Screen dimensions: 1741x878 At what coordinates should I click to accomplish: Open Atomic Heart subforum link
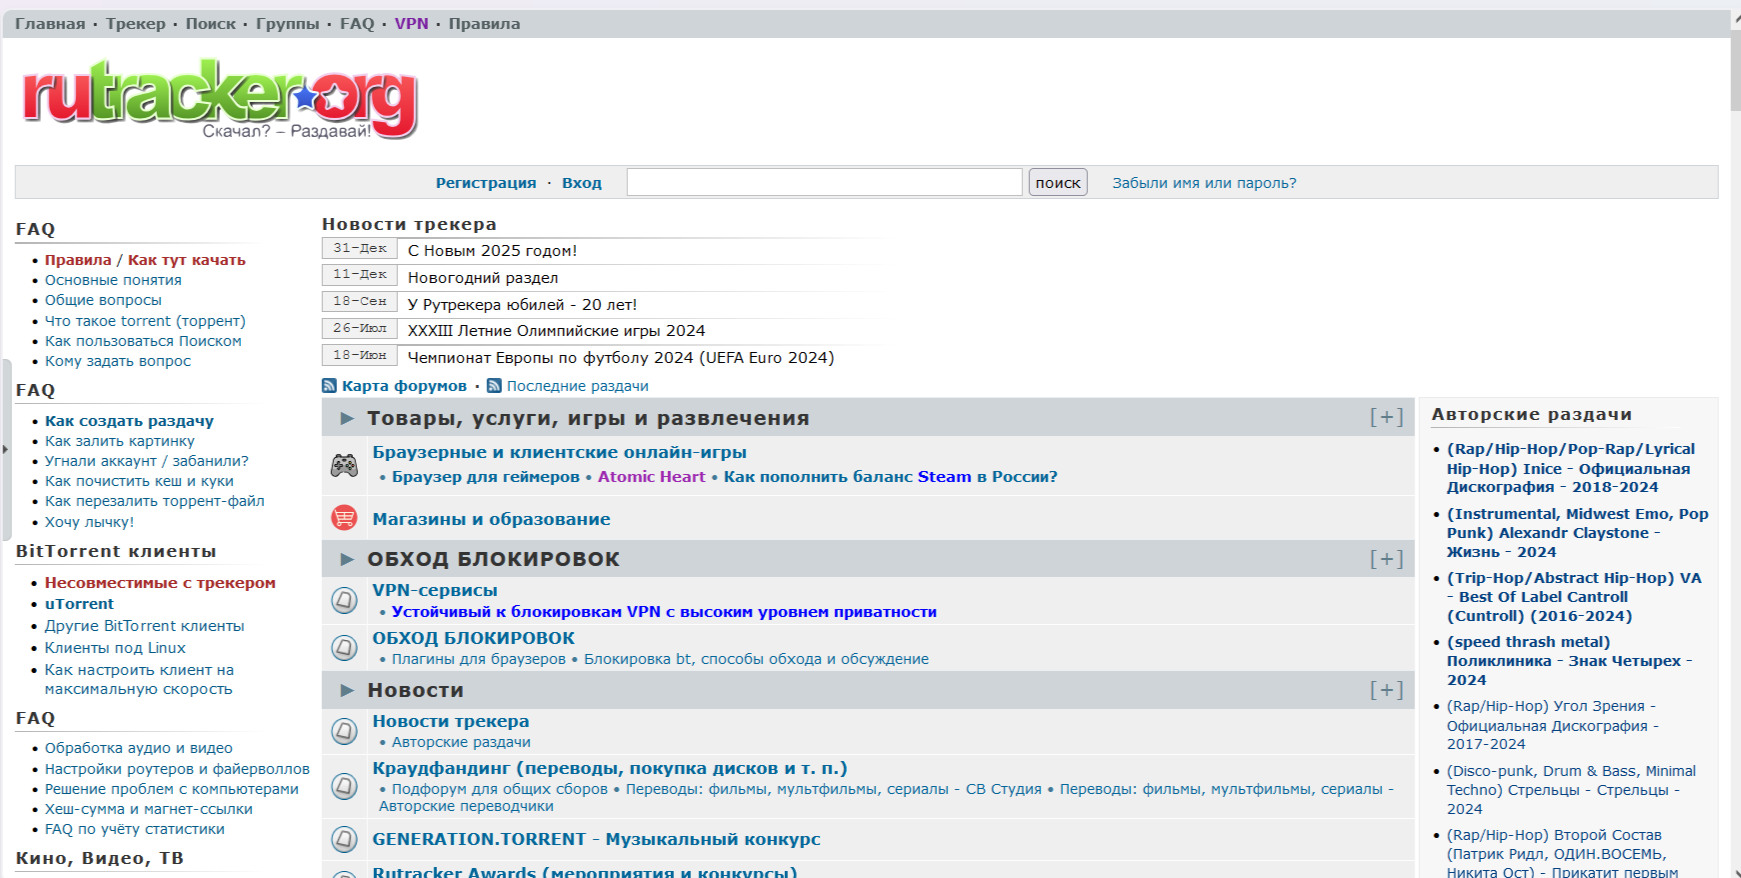(x=651, y=477)
